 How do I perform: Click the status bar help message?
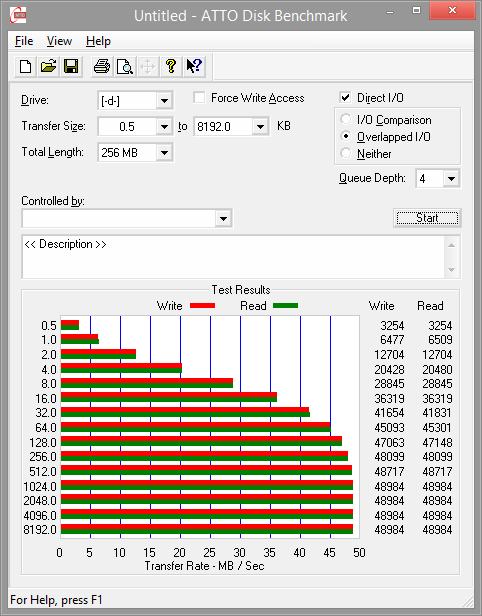click(x=56, y=600)
